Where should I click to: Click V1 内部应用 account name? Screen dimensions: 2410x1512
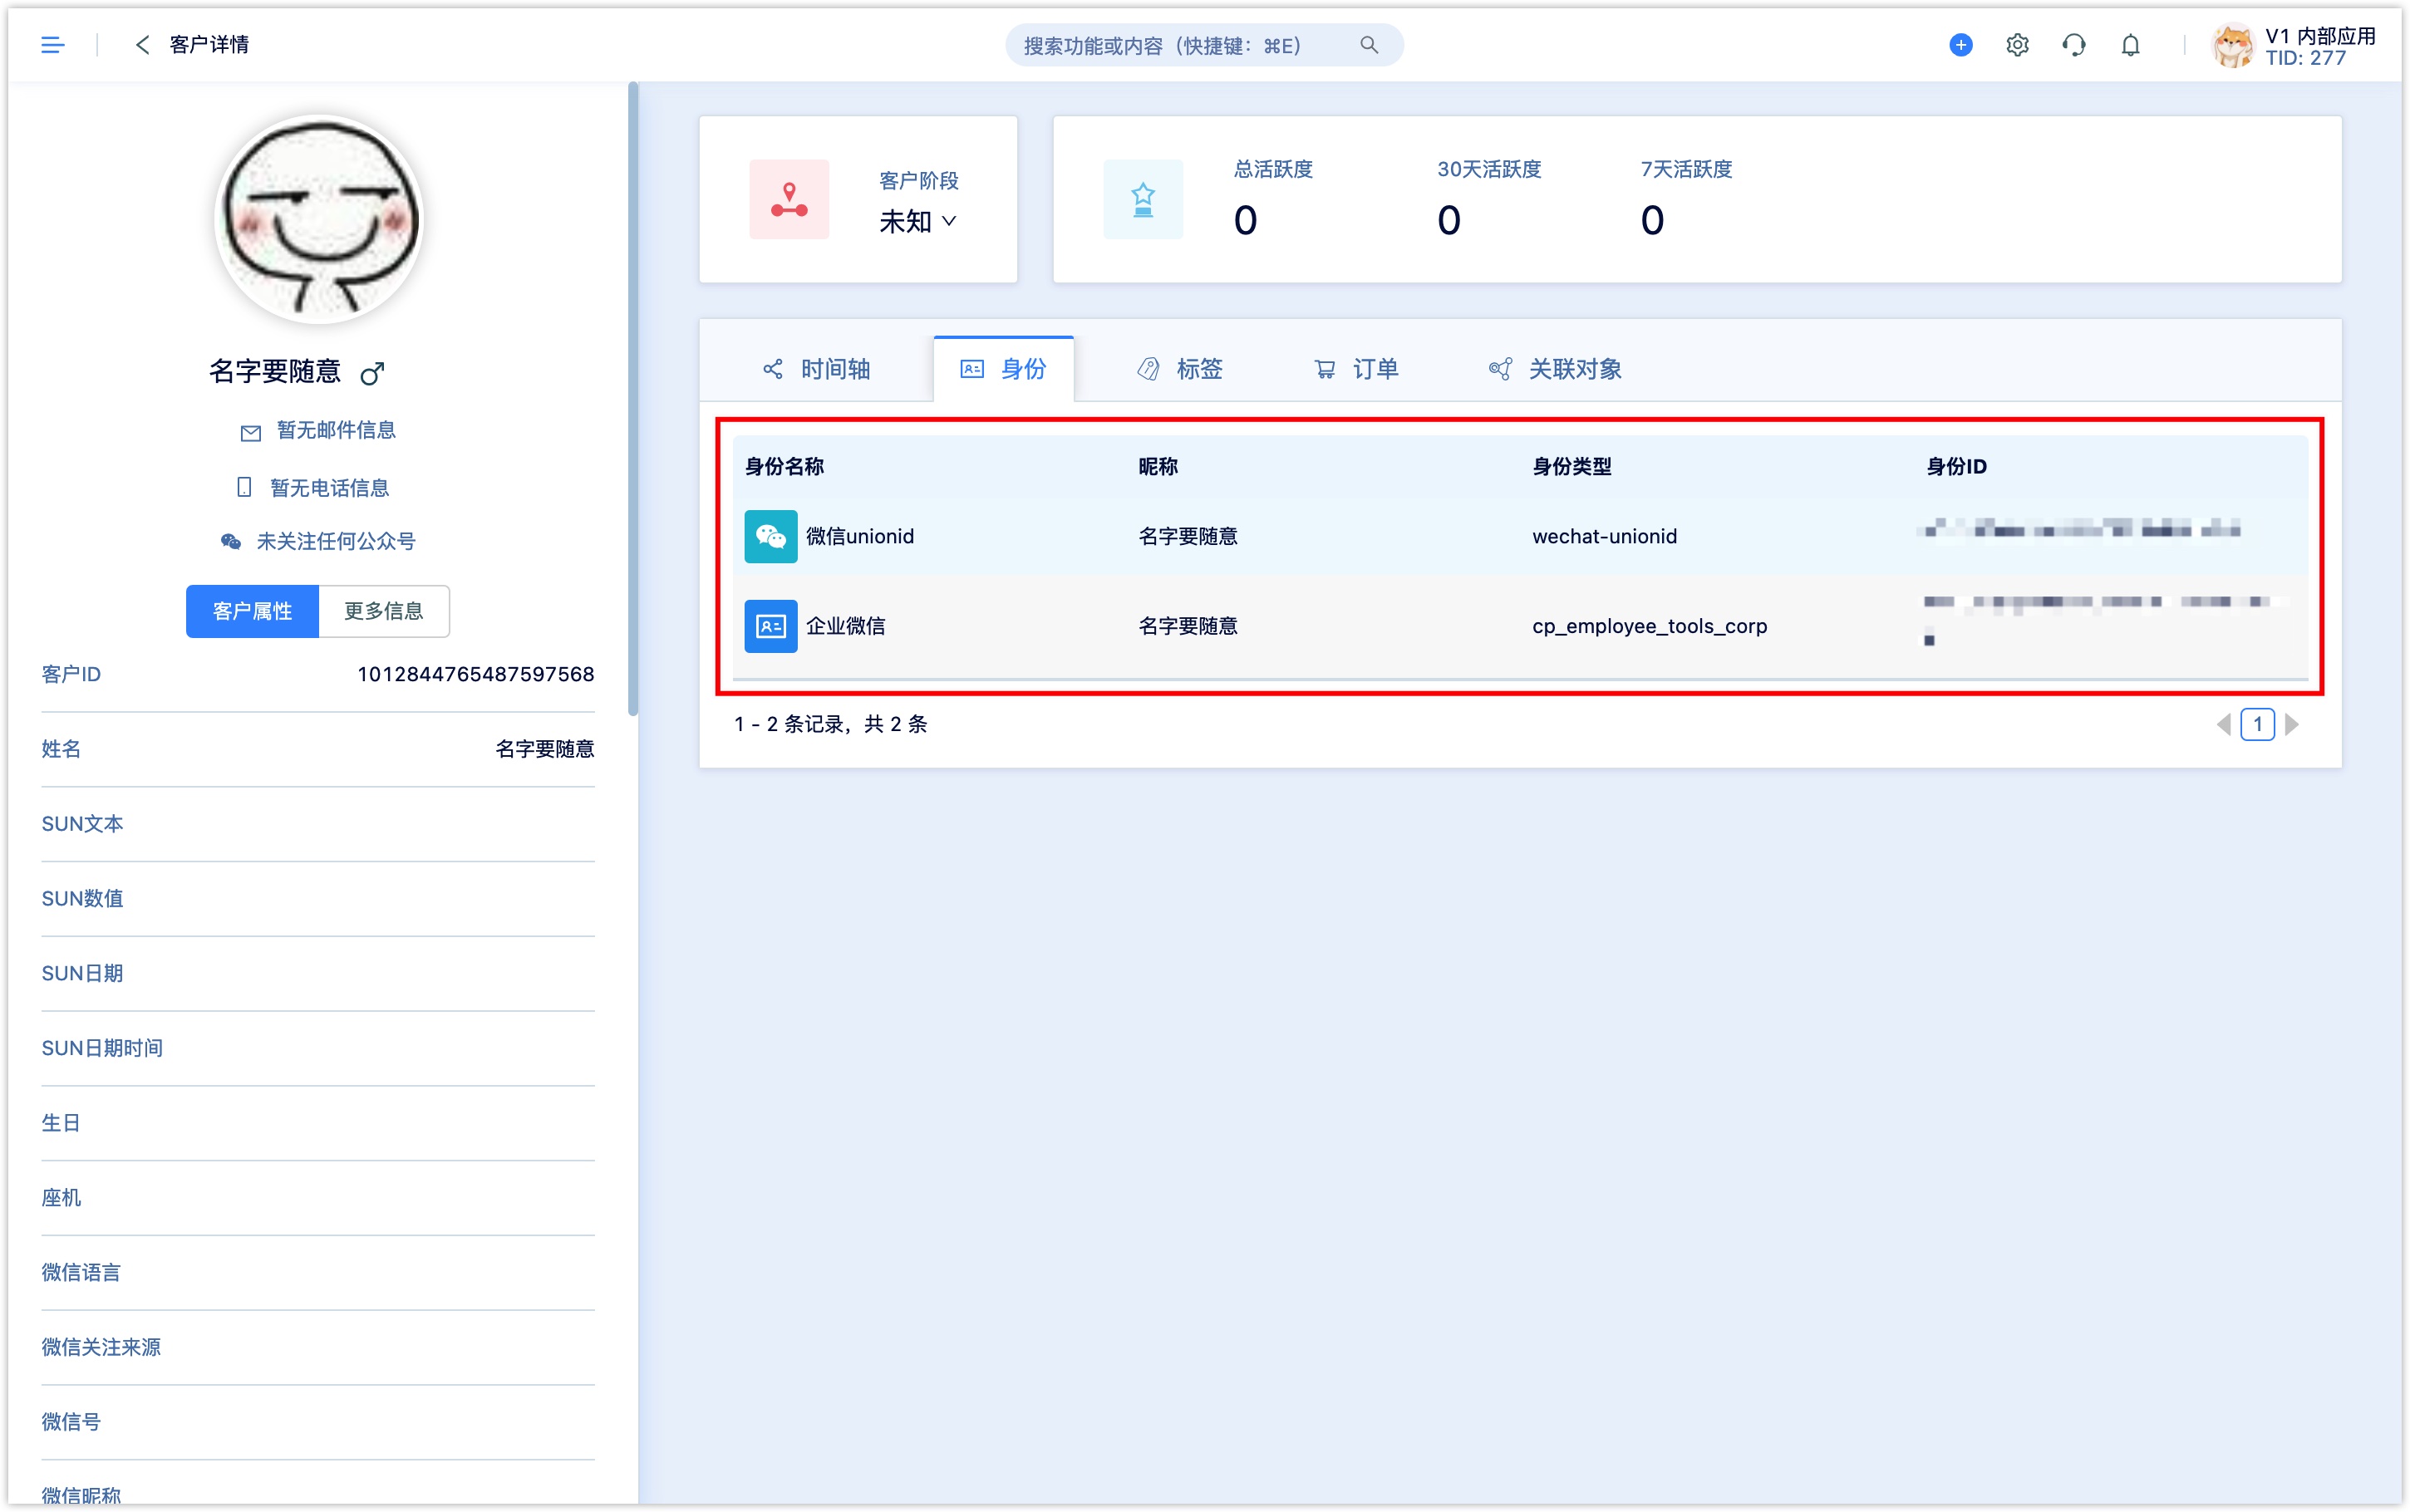point(2319,36)
